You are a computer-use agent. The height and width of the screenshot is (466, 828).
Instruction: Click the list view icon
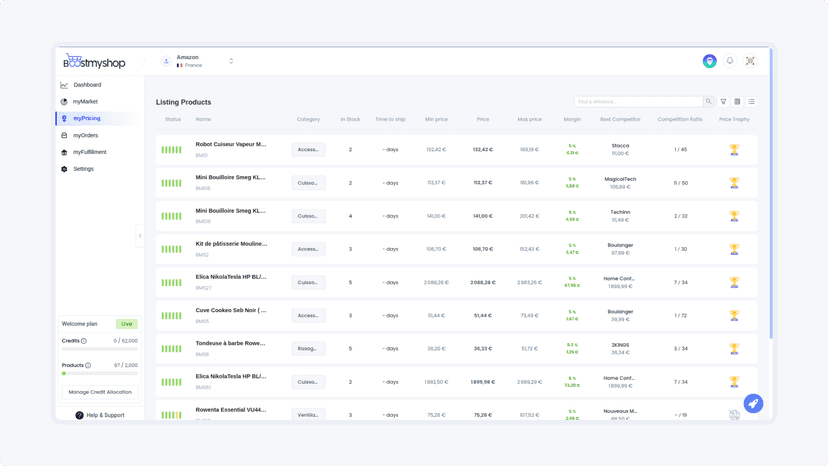point(751,101)
